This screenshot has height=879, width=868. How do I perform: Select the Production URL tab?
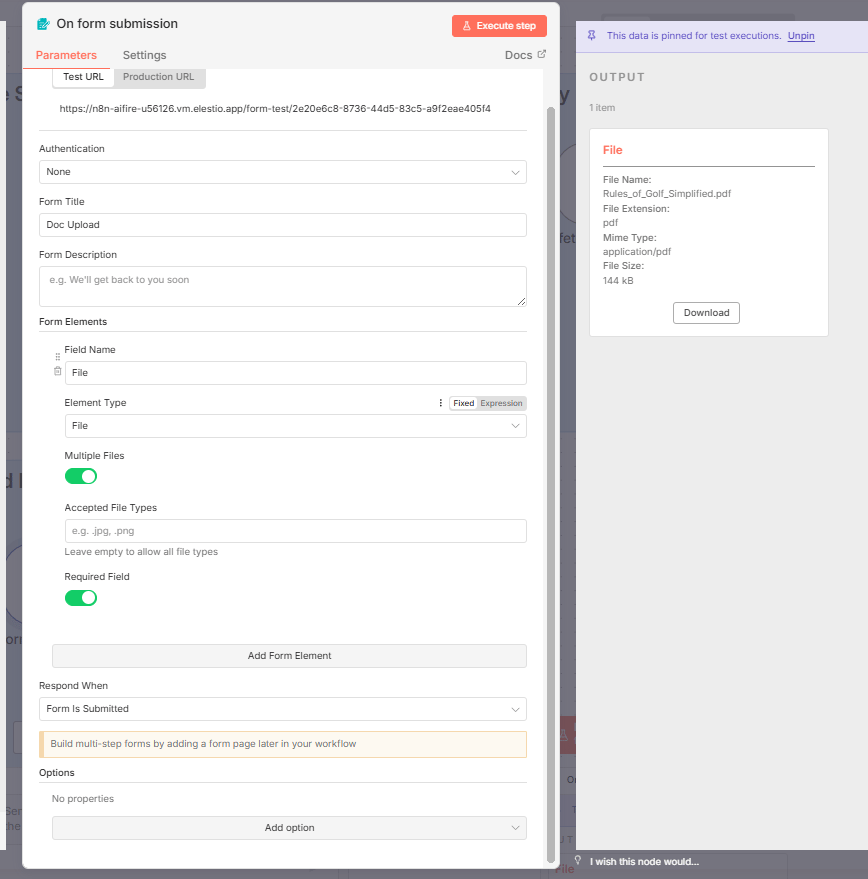(x=159, y=77)
